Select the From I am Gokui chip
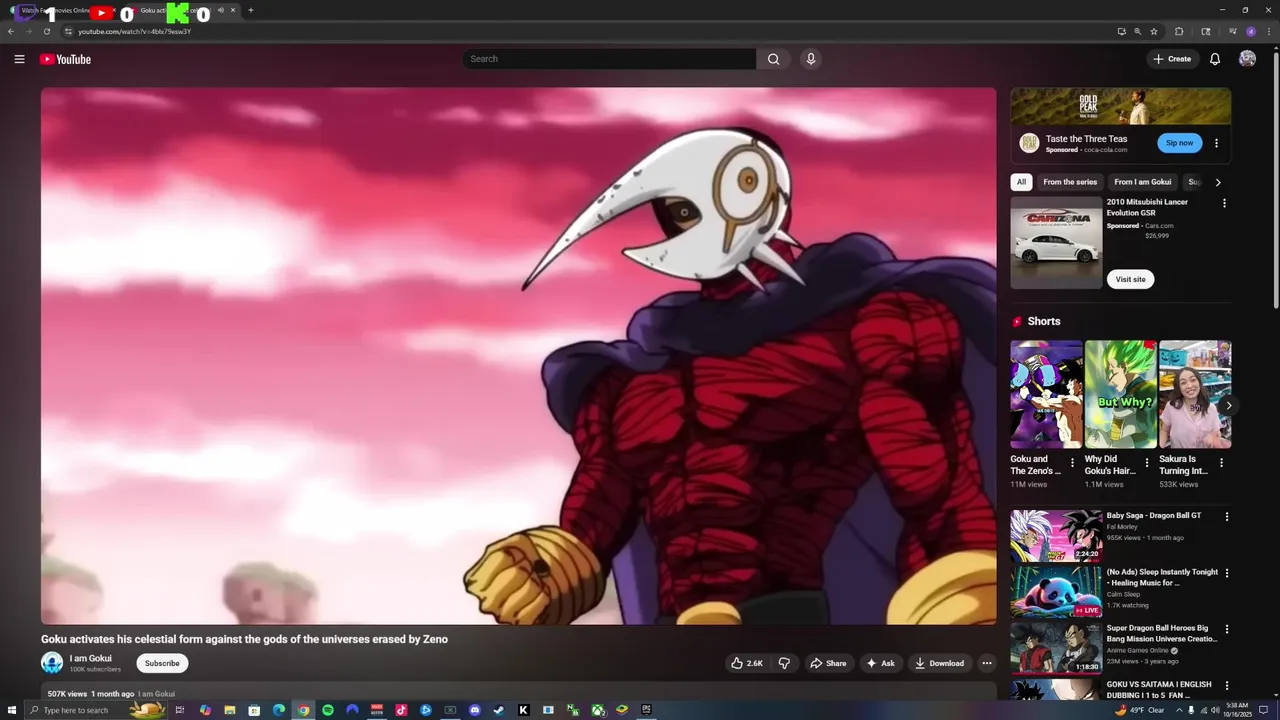Viewport: 1280px width, 720px height. [x=1142, y=182]
